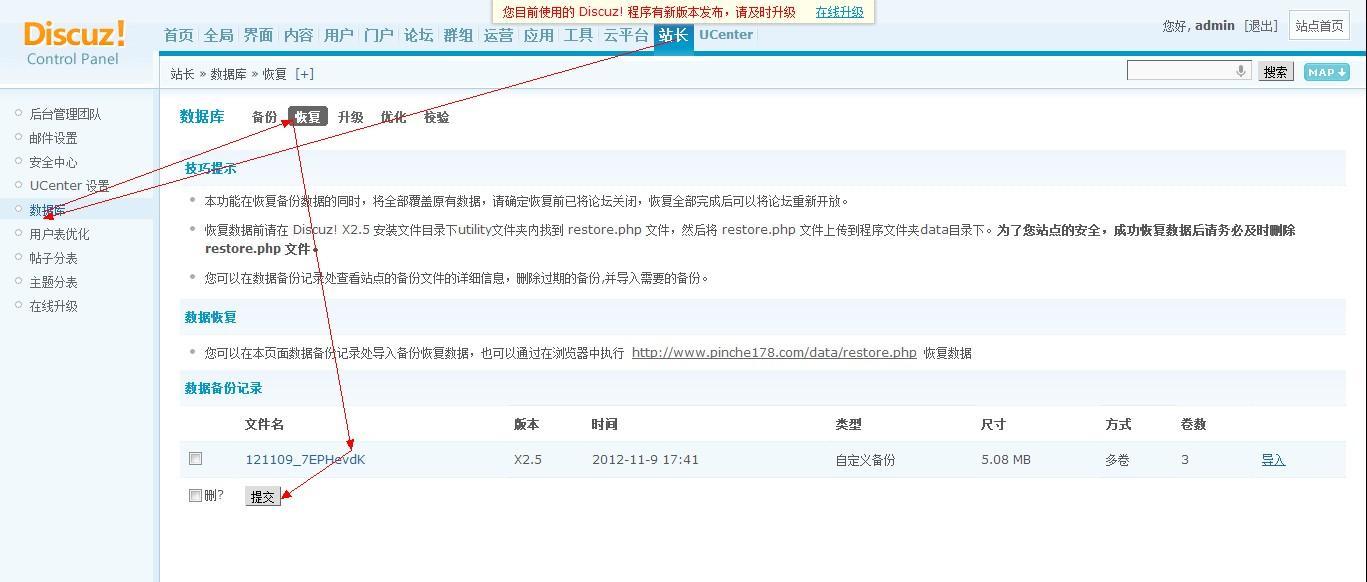Open the 全局 menu in top navigation

point(217,34)
